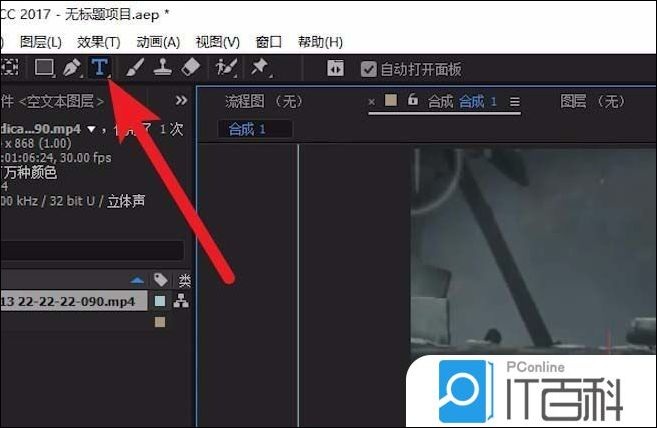
Task: Click the composition viewer preview image
Action: (533, 251)
